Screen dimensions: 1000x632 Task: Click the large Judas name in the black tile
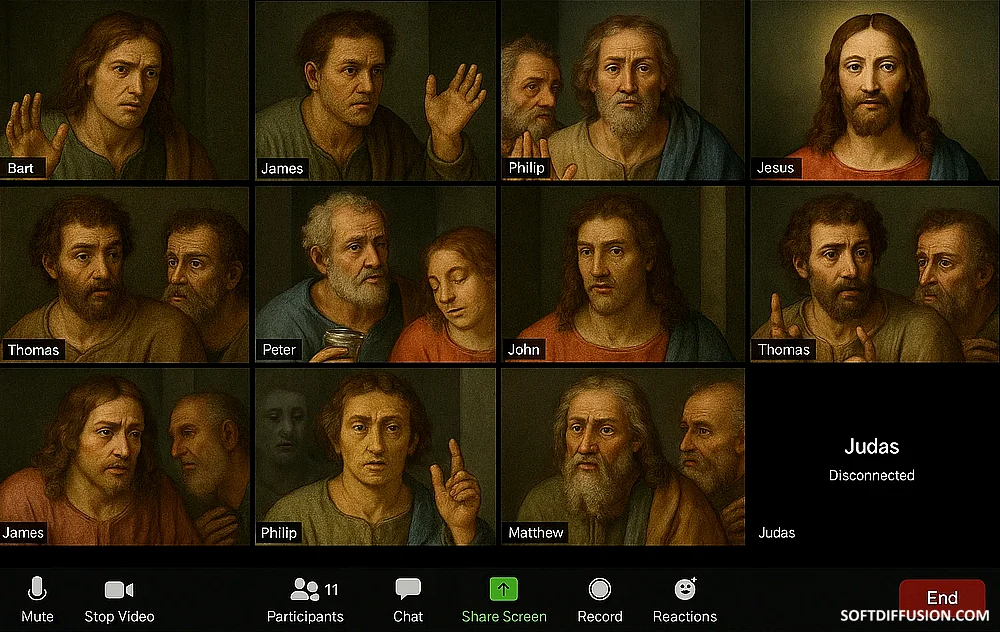(x=871, y=446)
